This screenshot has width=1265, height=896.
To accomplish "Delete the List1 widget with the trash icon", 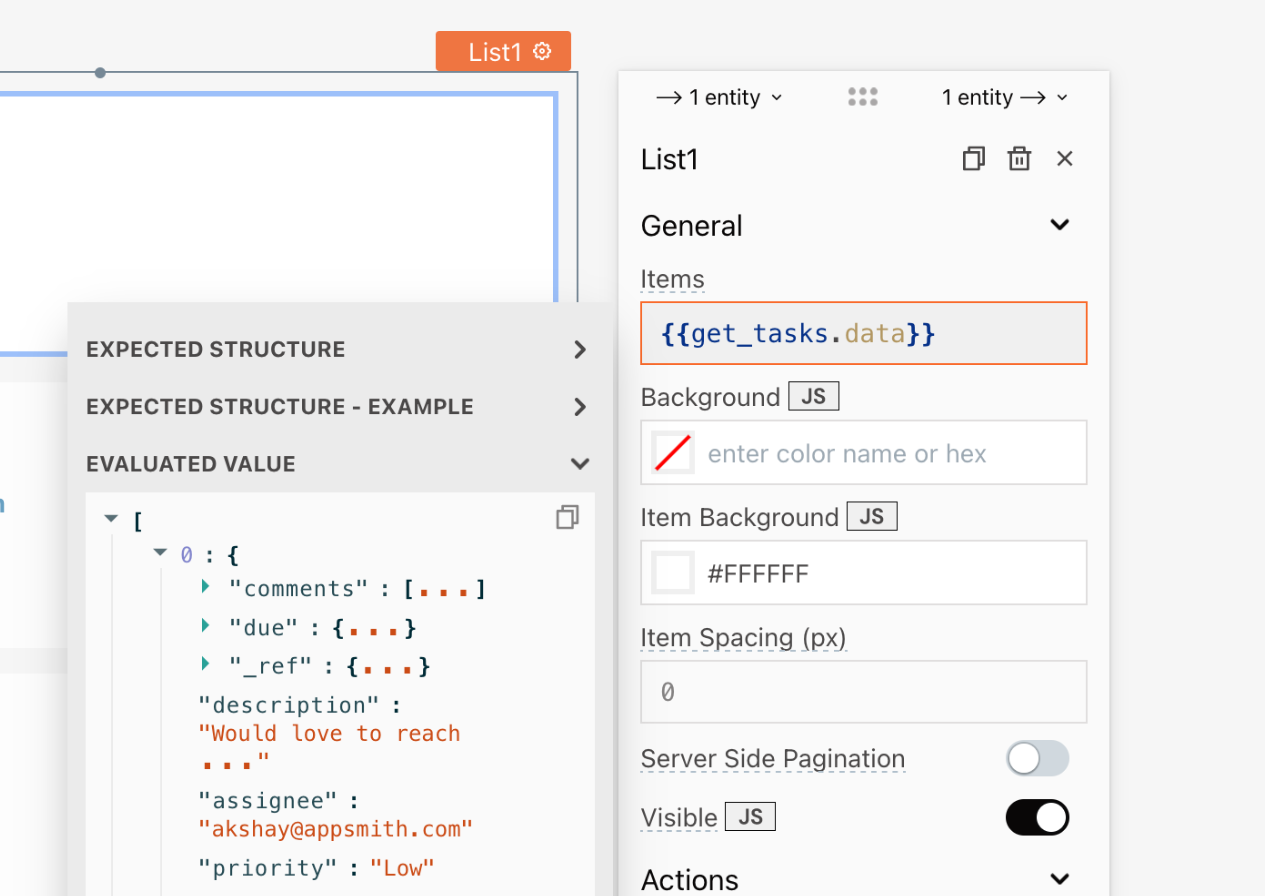I will coord(1019,159).
